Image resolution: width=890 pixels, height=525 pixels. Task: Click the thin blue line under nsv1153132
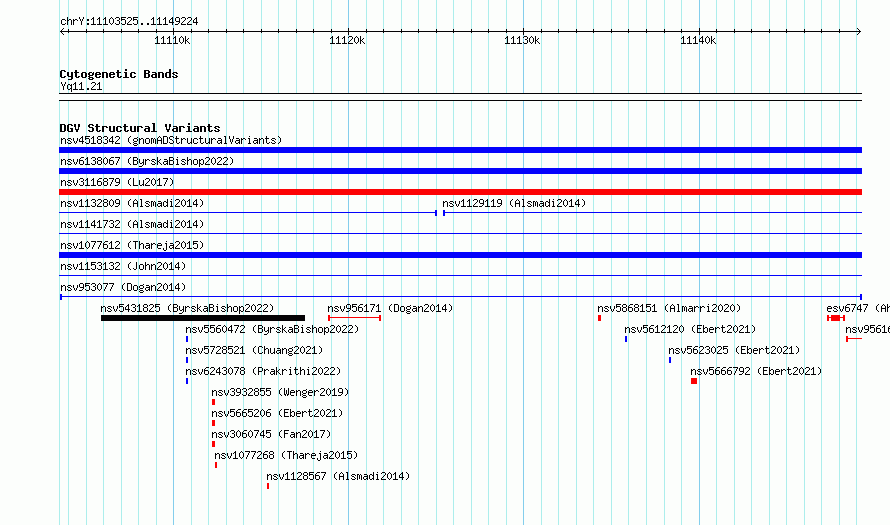tap(460, 275)
